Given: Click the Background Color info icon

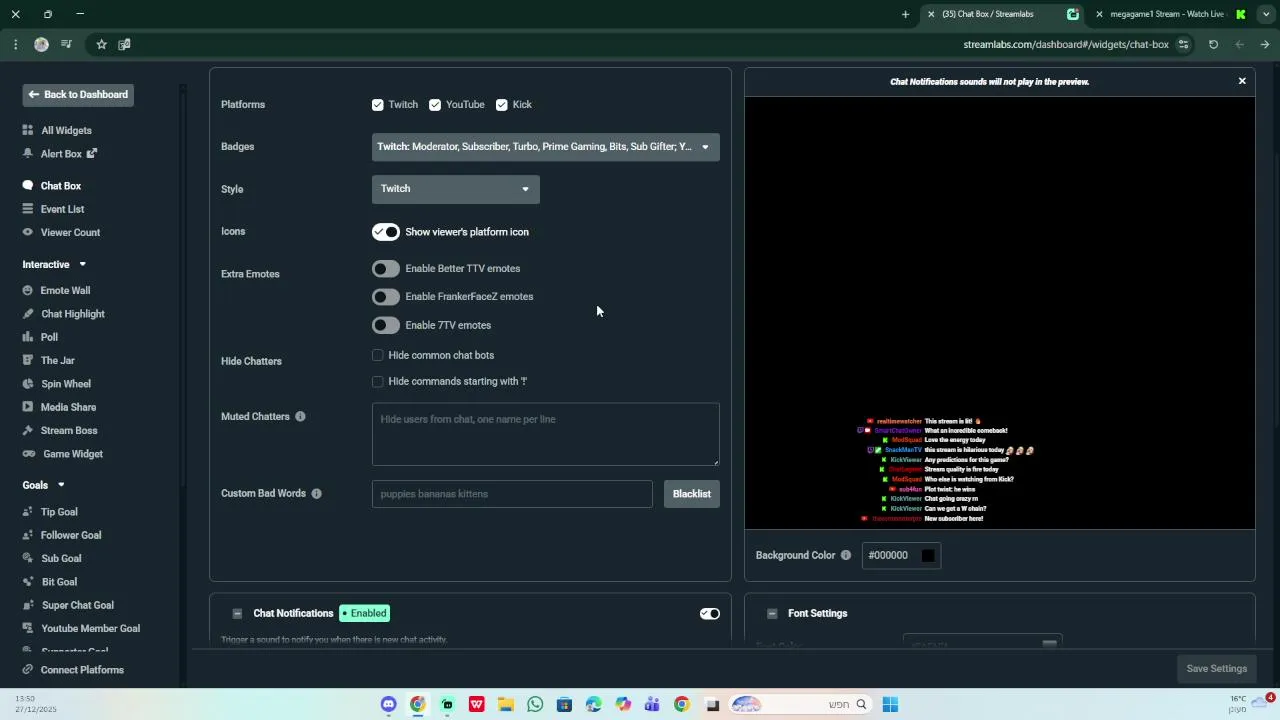Looking at the screenshot, I should [845, 556].
